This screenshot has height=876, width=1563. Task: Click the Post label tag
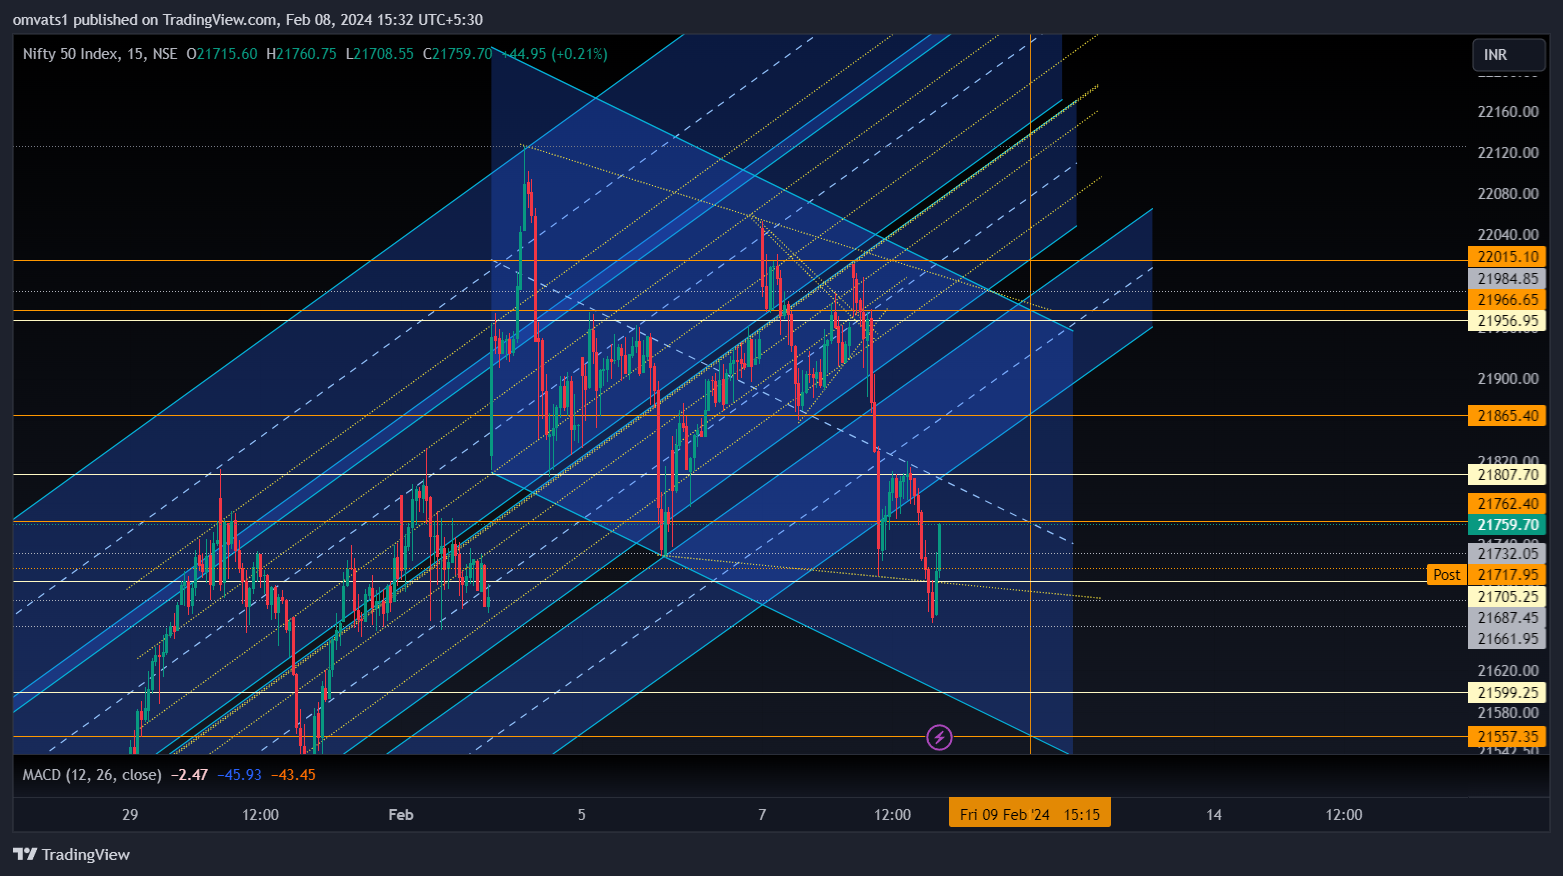pos(1447,575)
